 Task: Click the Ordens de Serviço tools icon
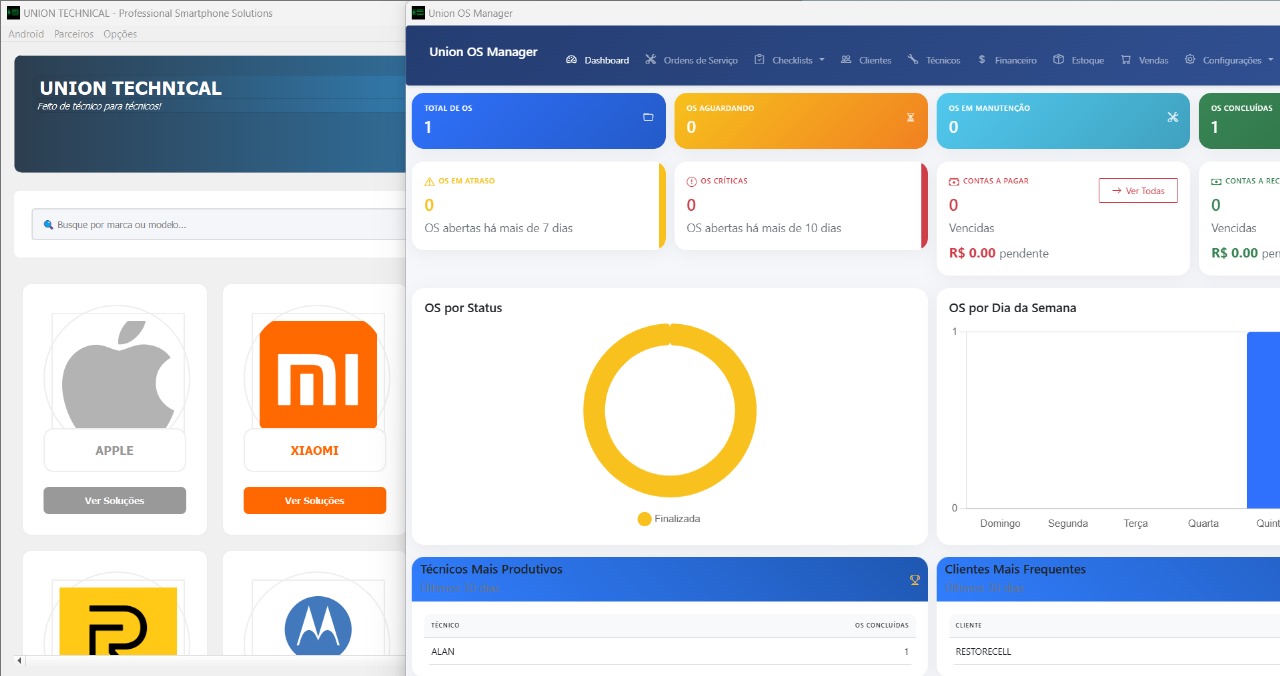[651, 60]
